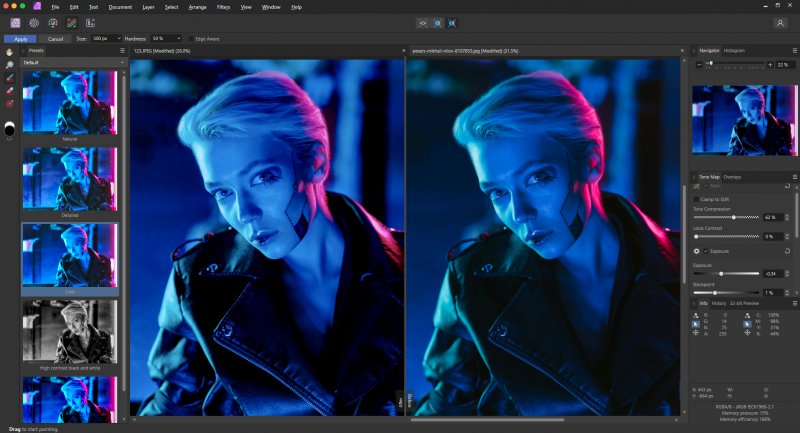Open the Arrange menu

pos(197,7)
